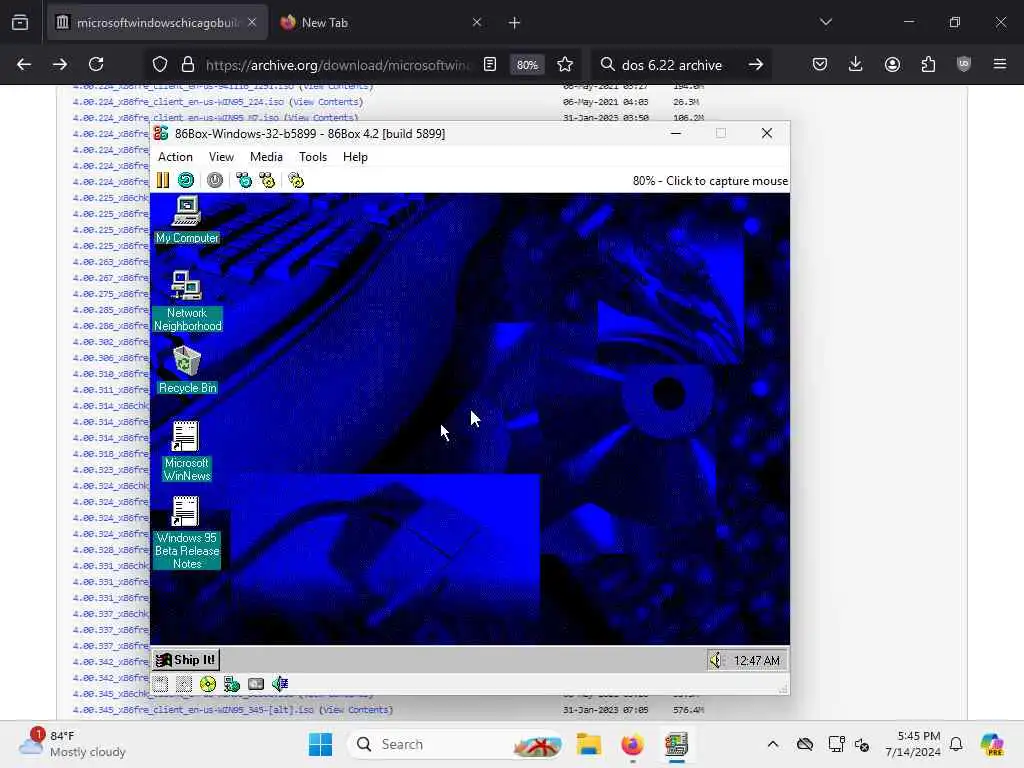
Task: Select the Microsoft WinNews shortcut
Action: click(187, 451)
